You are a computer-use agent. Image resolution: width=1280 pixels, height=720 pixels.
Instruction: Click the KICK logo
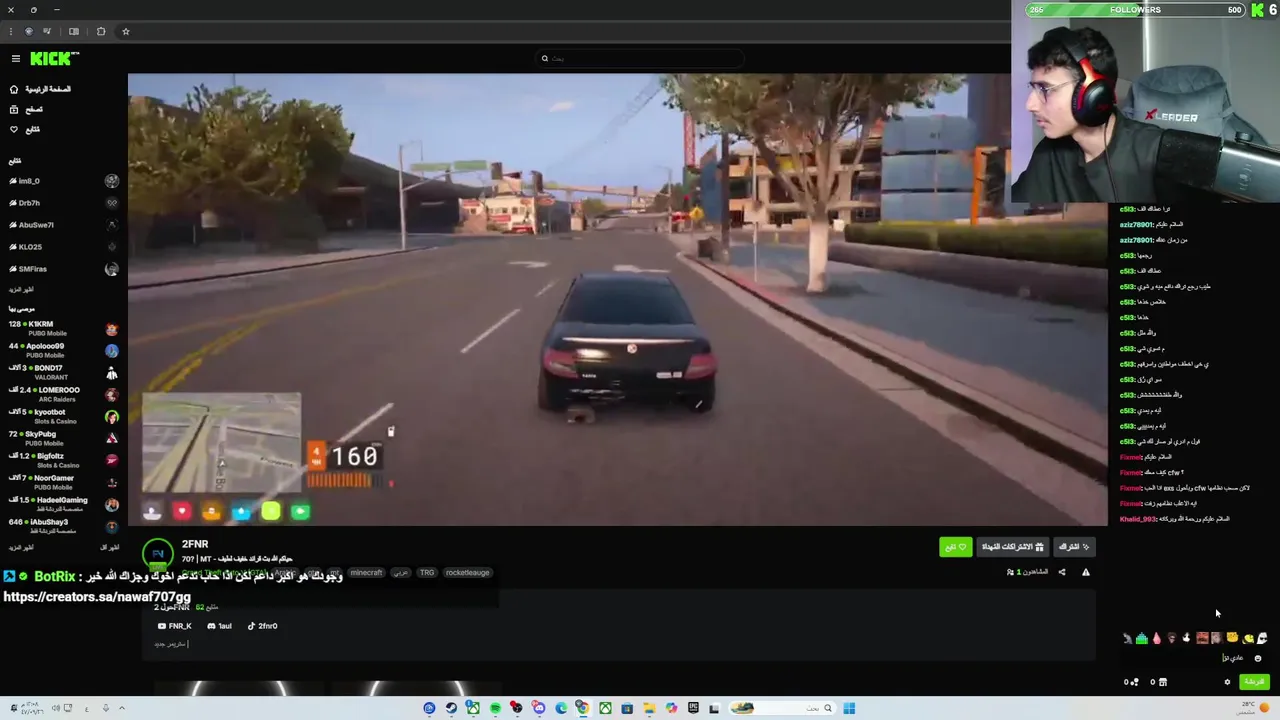point(54,59)
